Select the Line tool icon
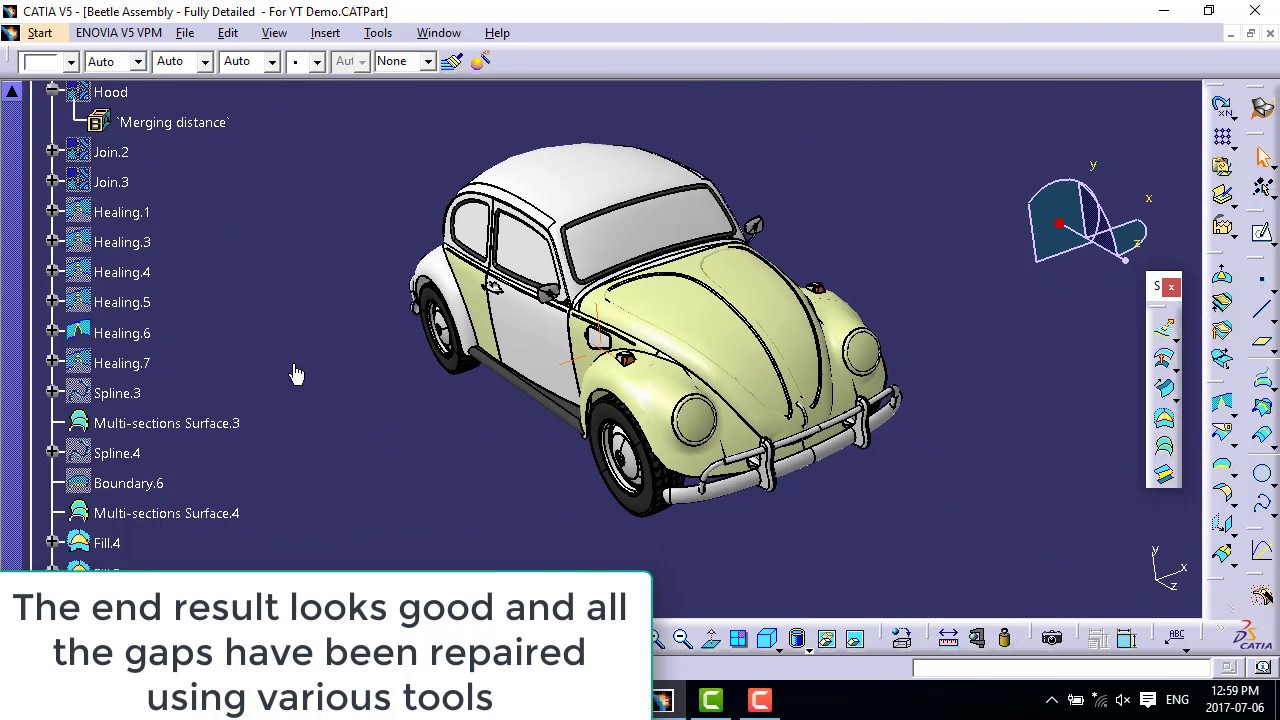This screenshot has width=1280, height=720. coord(1261,310)
